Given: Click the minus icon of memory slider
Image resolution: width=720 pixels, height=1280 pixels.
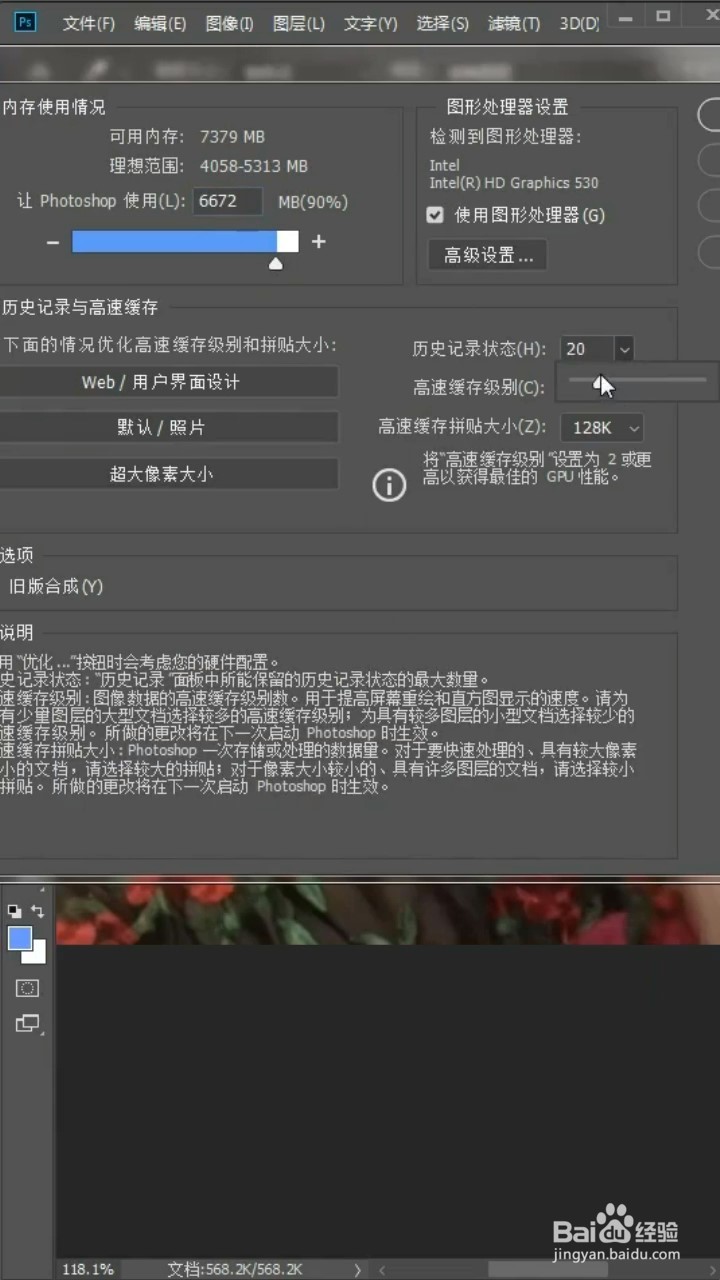Looking at the screenshot, I should tap(52, 242).
